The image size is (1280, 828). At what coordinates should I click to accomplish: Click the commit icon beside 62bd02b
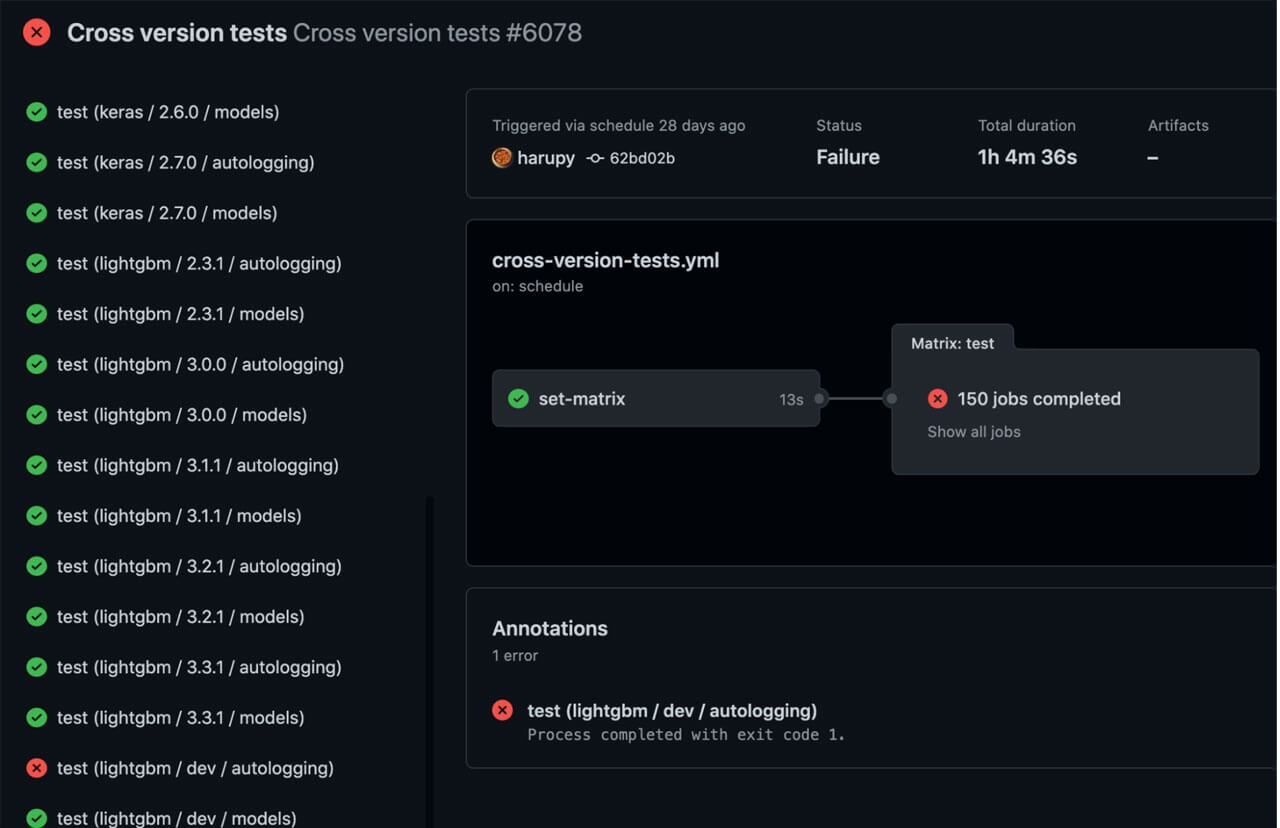[x=595, y=158]
